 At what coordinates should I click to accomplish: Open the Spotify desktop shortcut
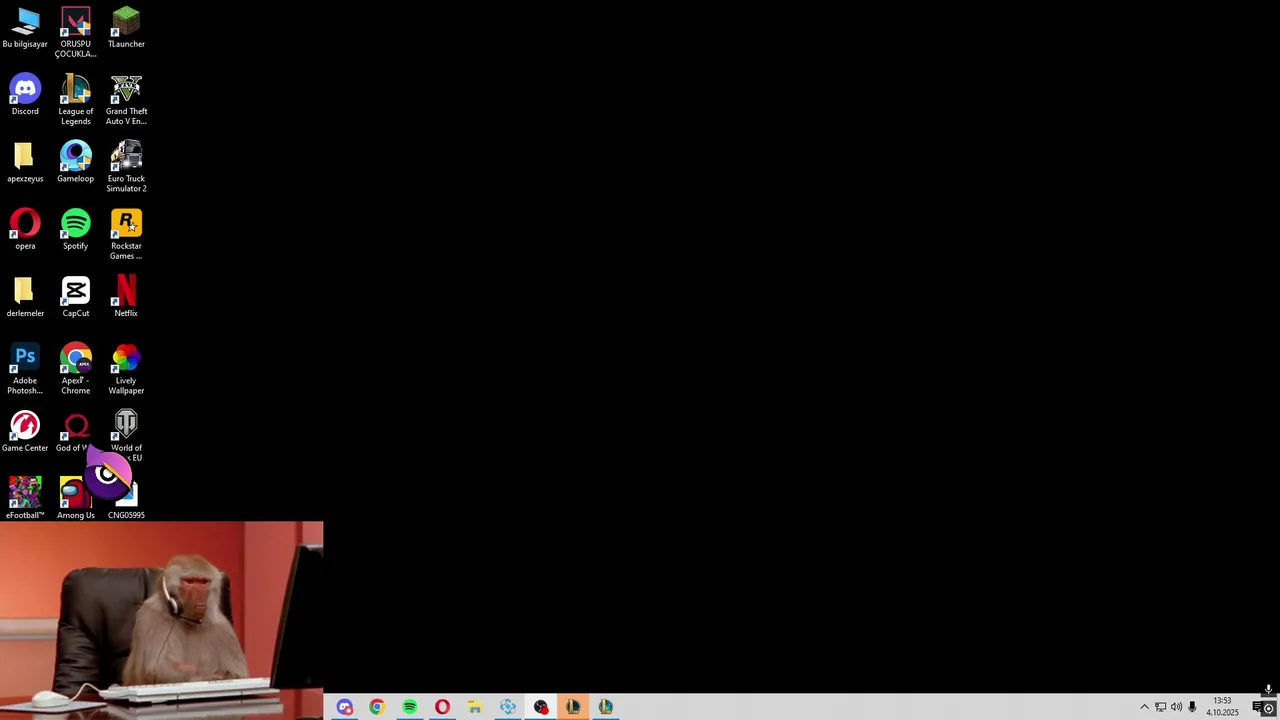coord(75,230)
